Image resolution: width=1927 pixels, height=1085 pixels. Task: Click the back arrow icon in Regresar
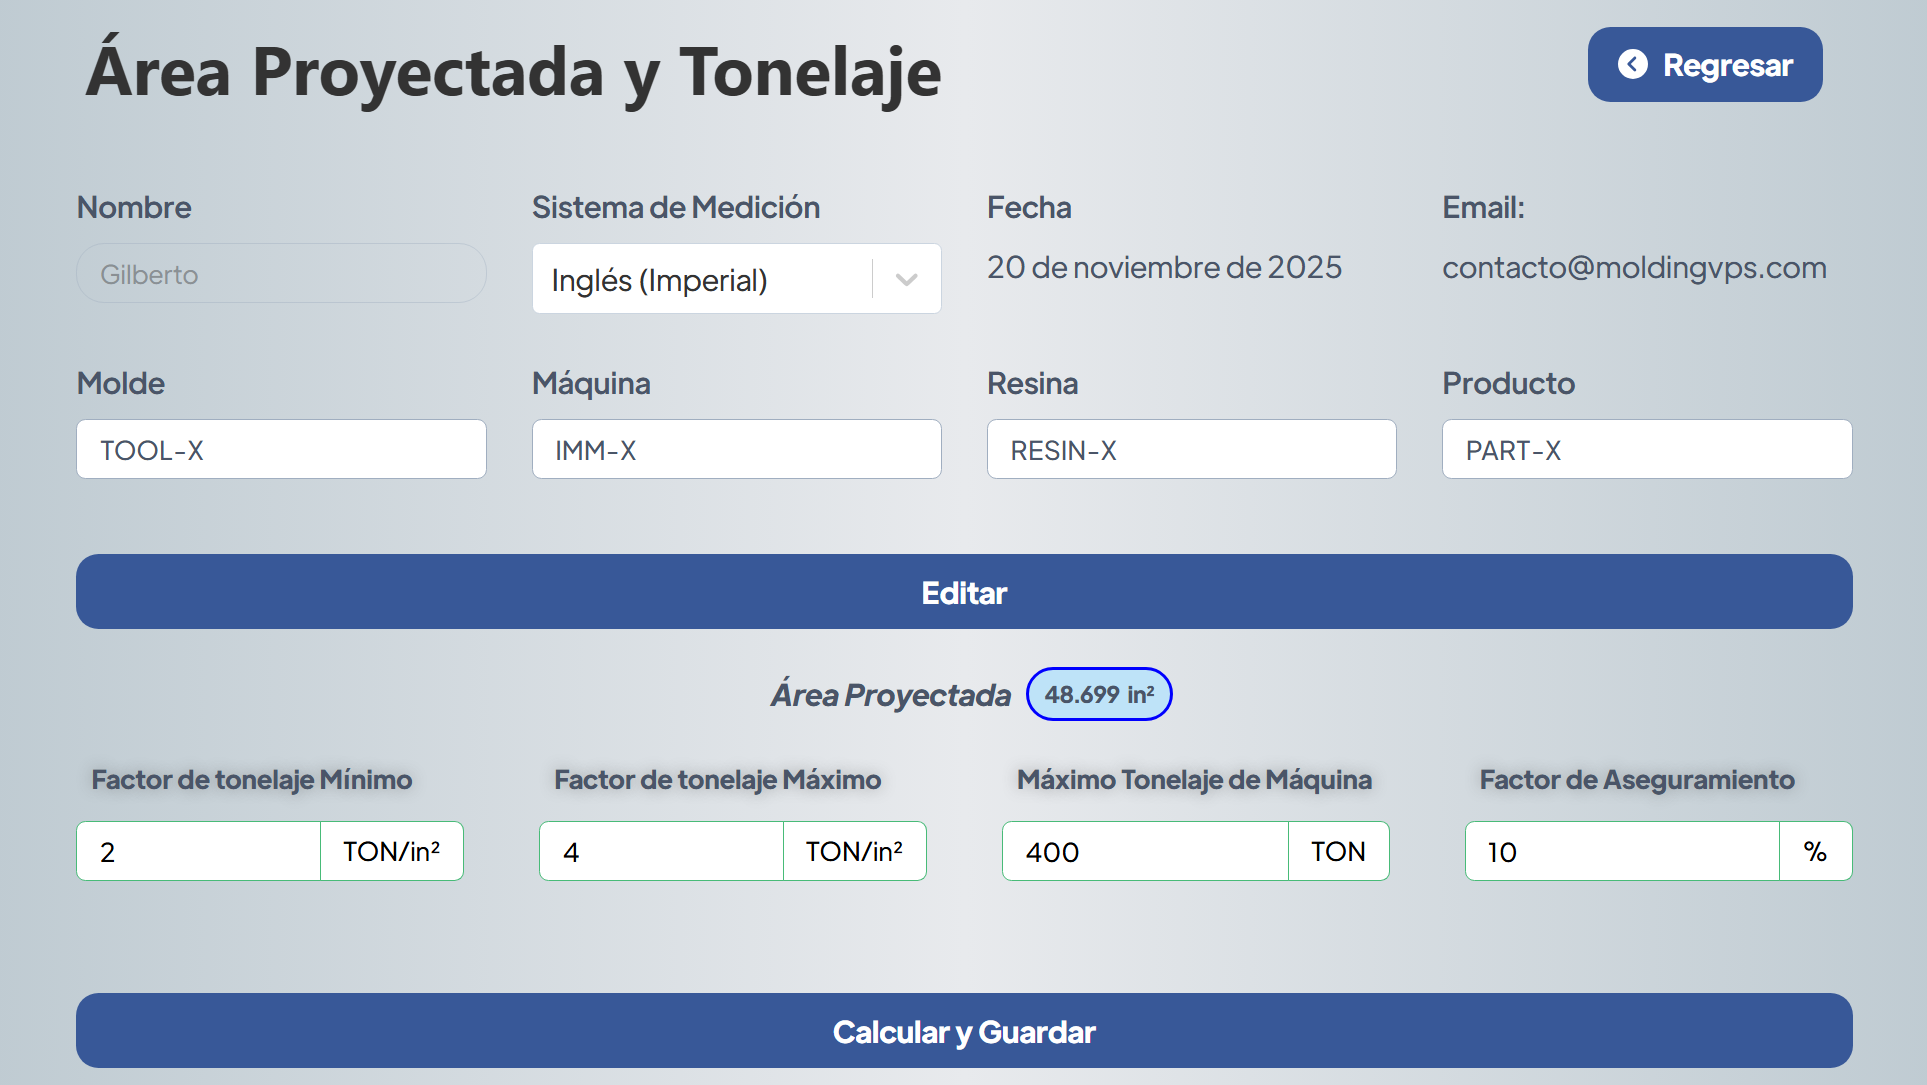point(1632,65)
